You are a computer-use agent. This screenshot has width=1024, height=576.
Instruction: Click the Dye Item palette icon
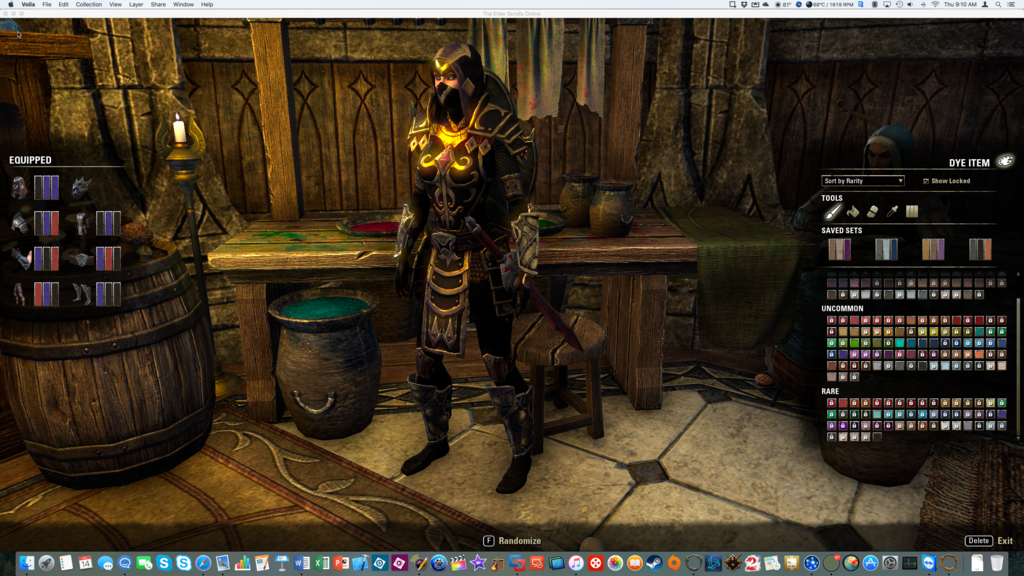coord(1005,161)
